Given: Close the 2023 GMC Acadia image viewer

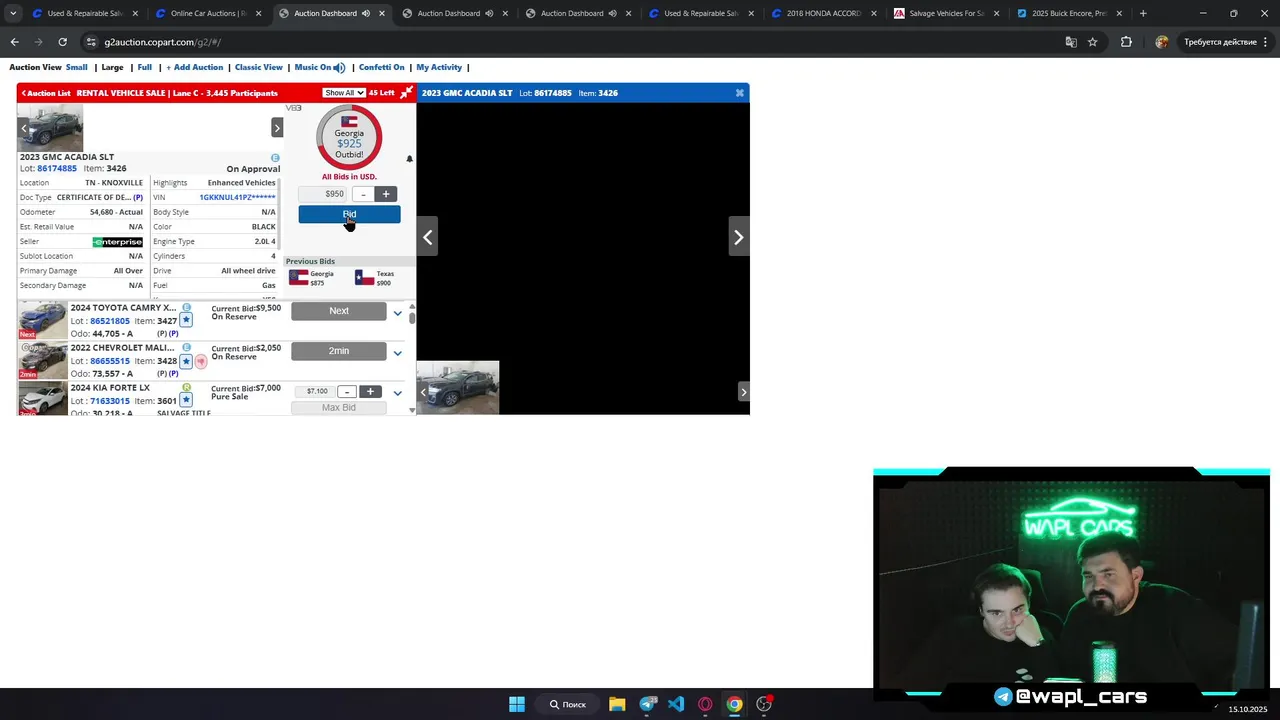Looking at the screenshot, I should 739,93.
